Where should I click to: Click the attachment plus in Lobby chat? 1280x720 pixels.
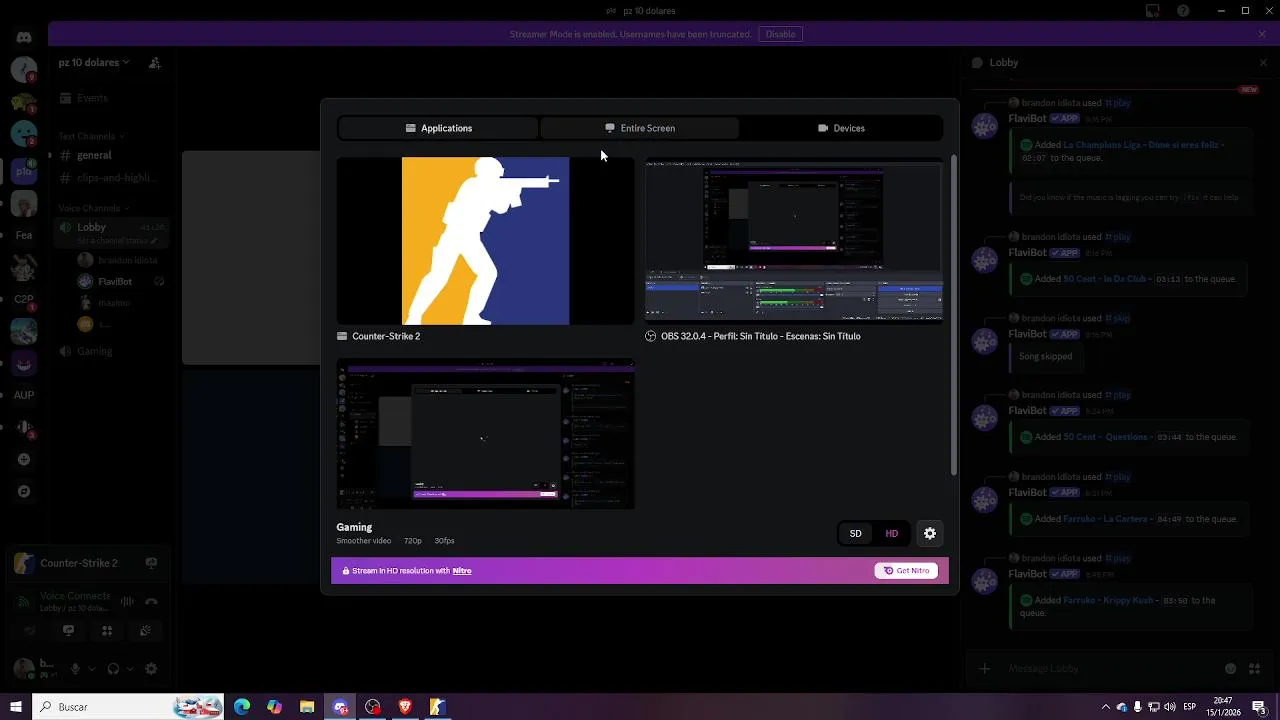tap(985, 669)
